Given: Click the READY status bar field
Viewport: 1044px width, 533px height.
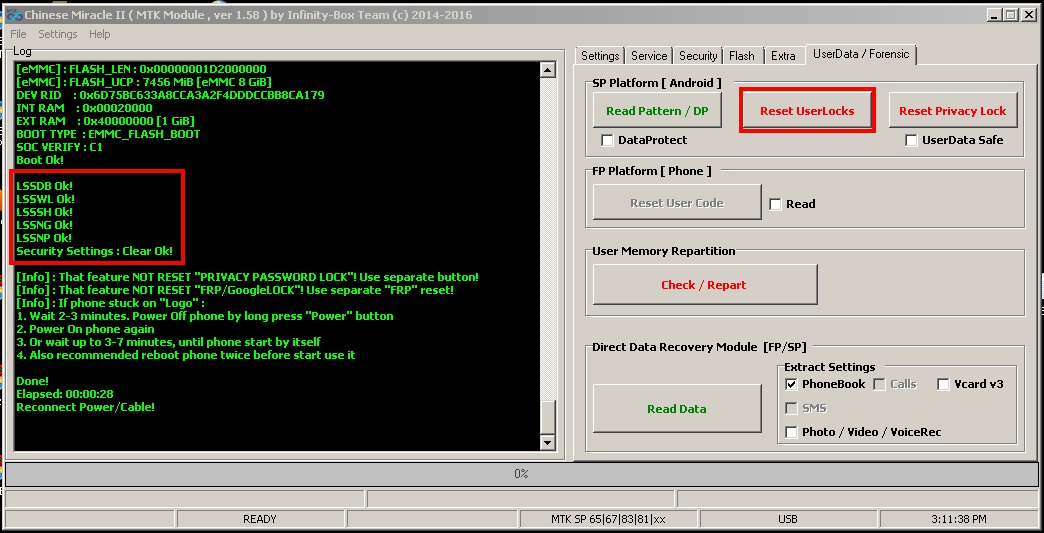Looking at the screenshot, I should tap(260, 519).
